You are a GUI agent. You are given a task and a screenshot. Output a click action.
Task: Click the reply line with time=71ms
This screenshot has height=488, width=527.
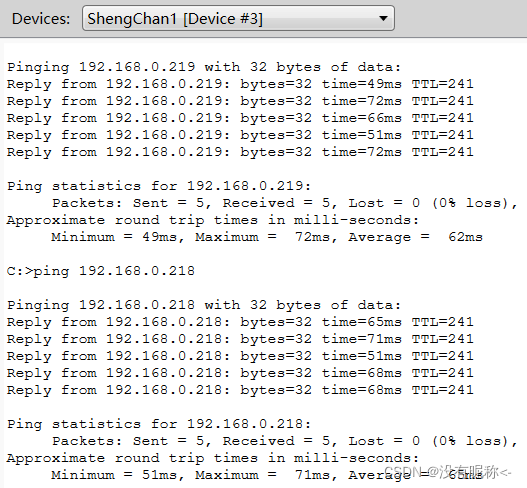click(240, 339)
